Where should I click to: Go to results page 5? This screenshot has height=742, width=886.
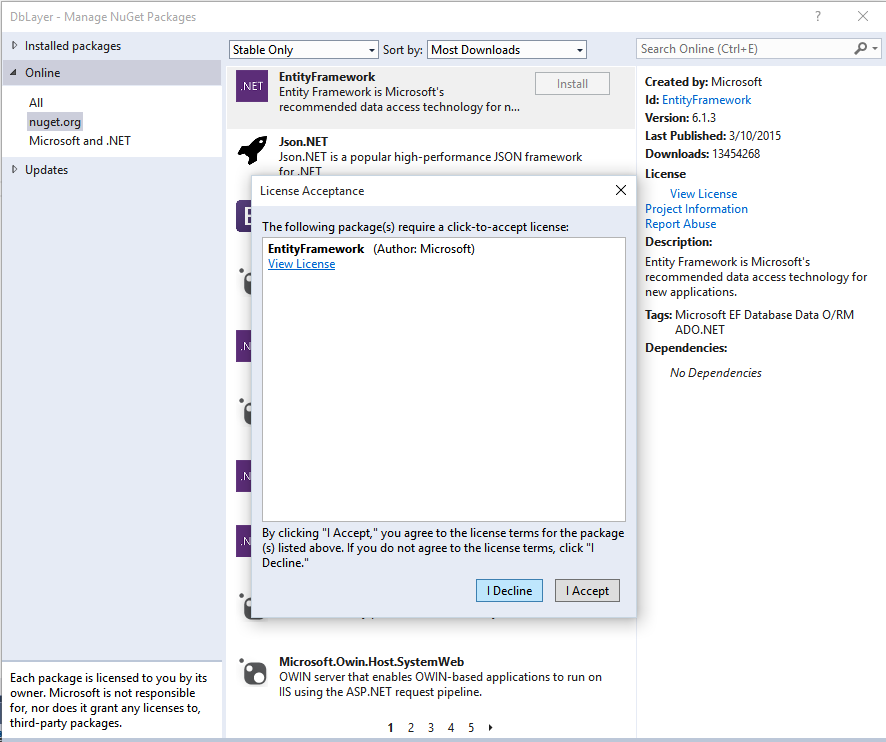[471, 728]
